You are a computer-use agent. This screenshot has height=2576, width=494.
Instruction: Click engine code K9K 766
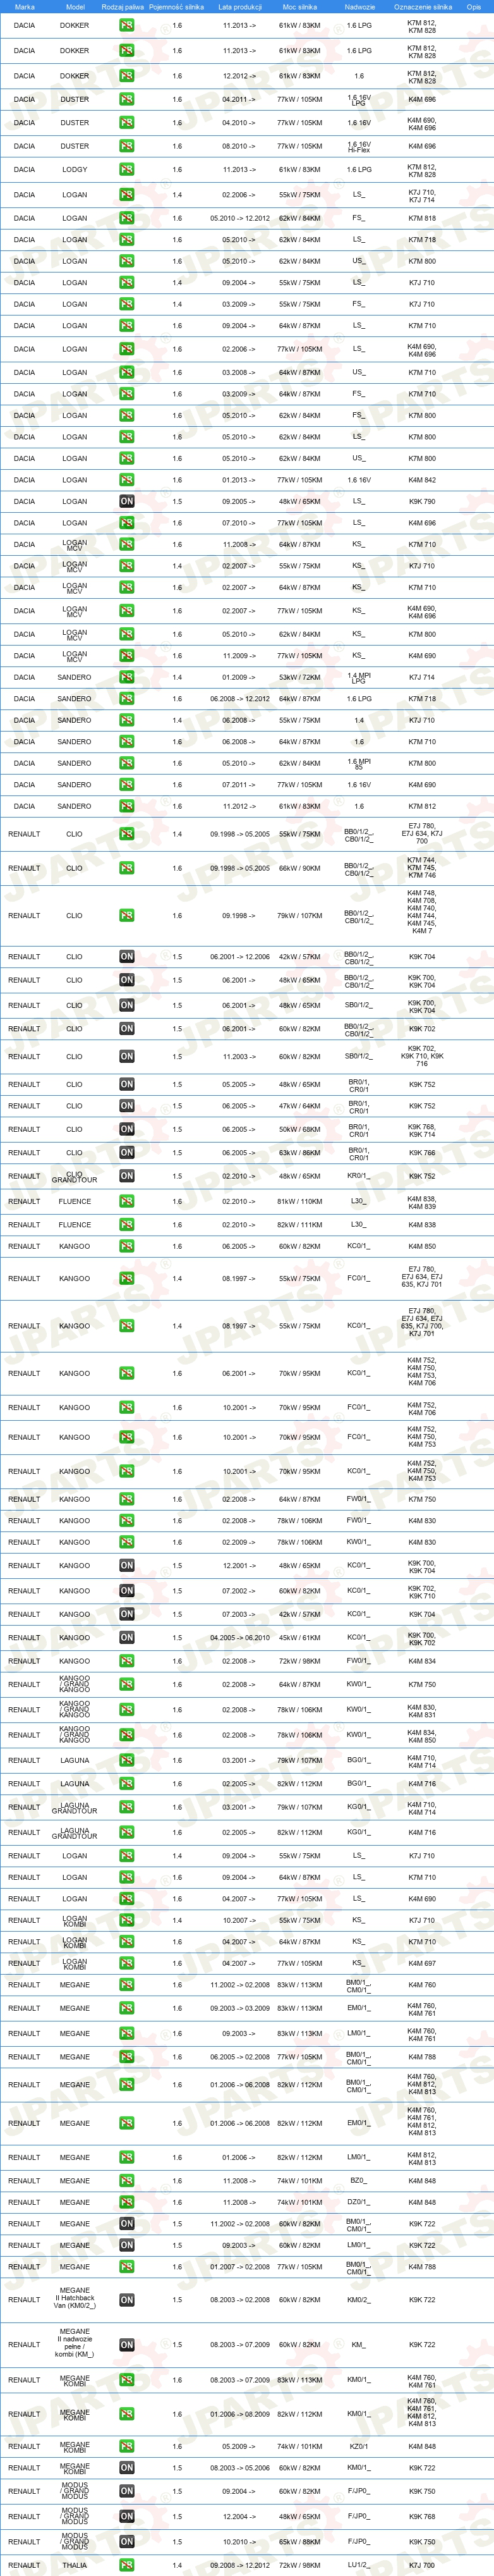(x=422, y=1153)
